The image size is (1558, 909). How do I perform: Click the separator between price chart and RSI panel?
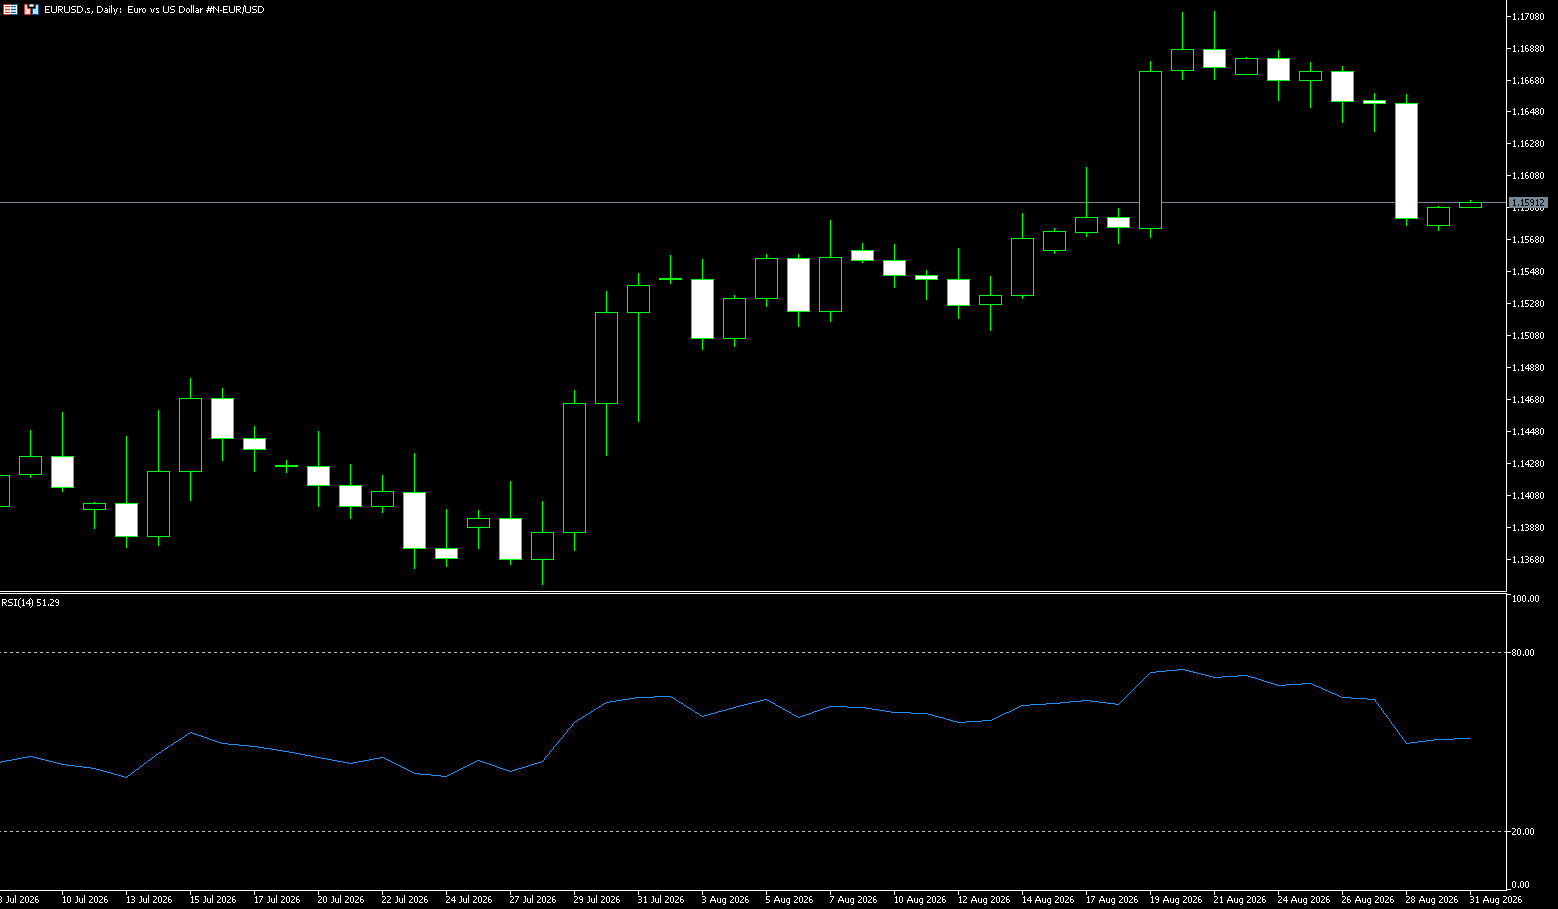(753, 593)
